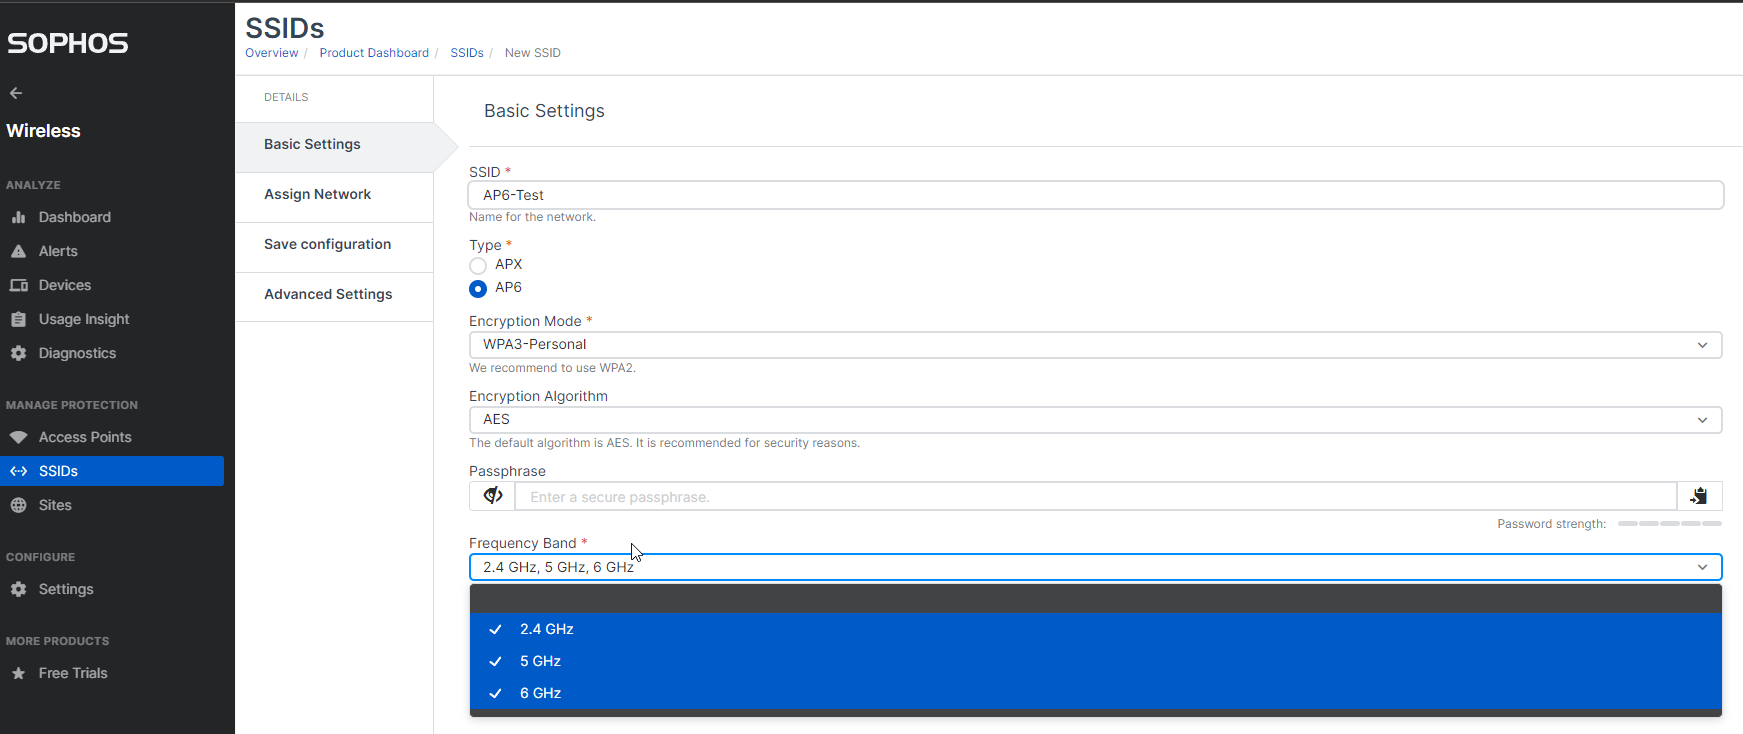Switch to the Assign Network step

pyautogui.click(x=317, y=194)
